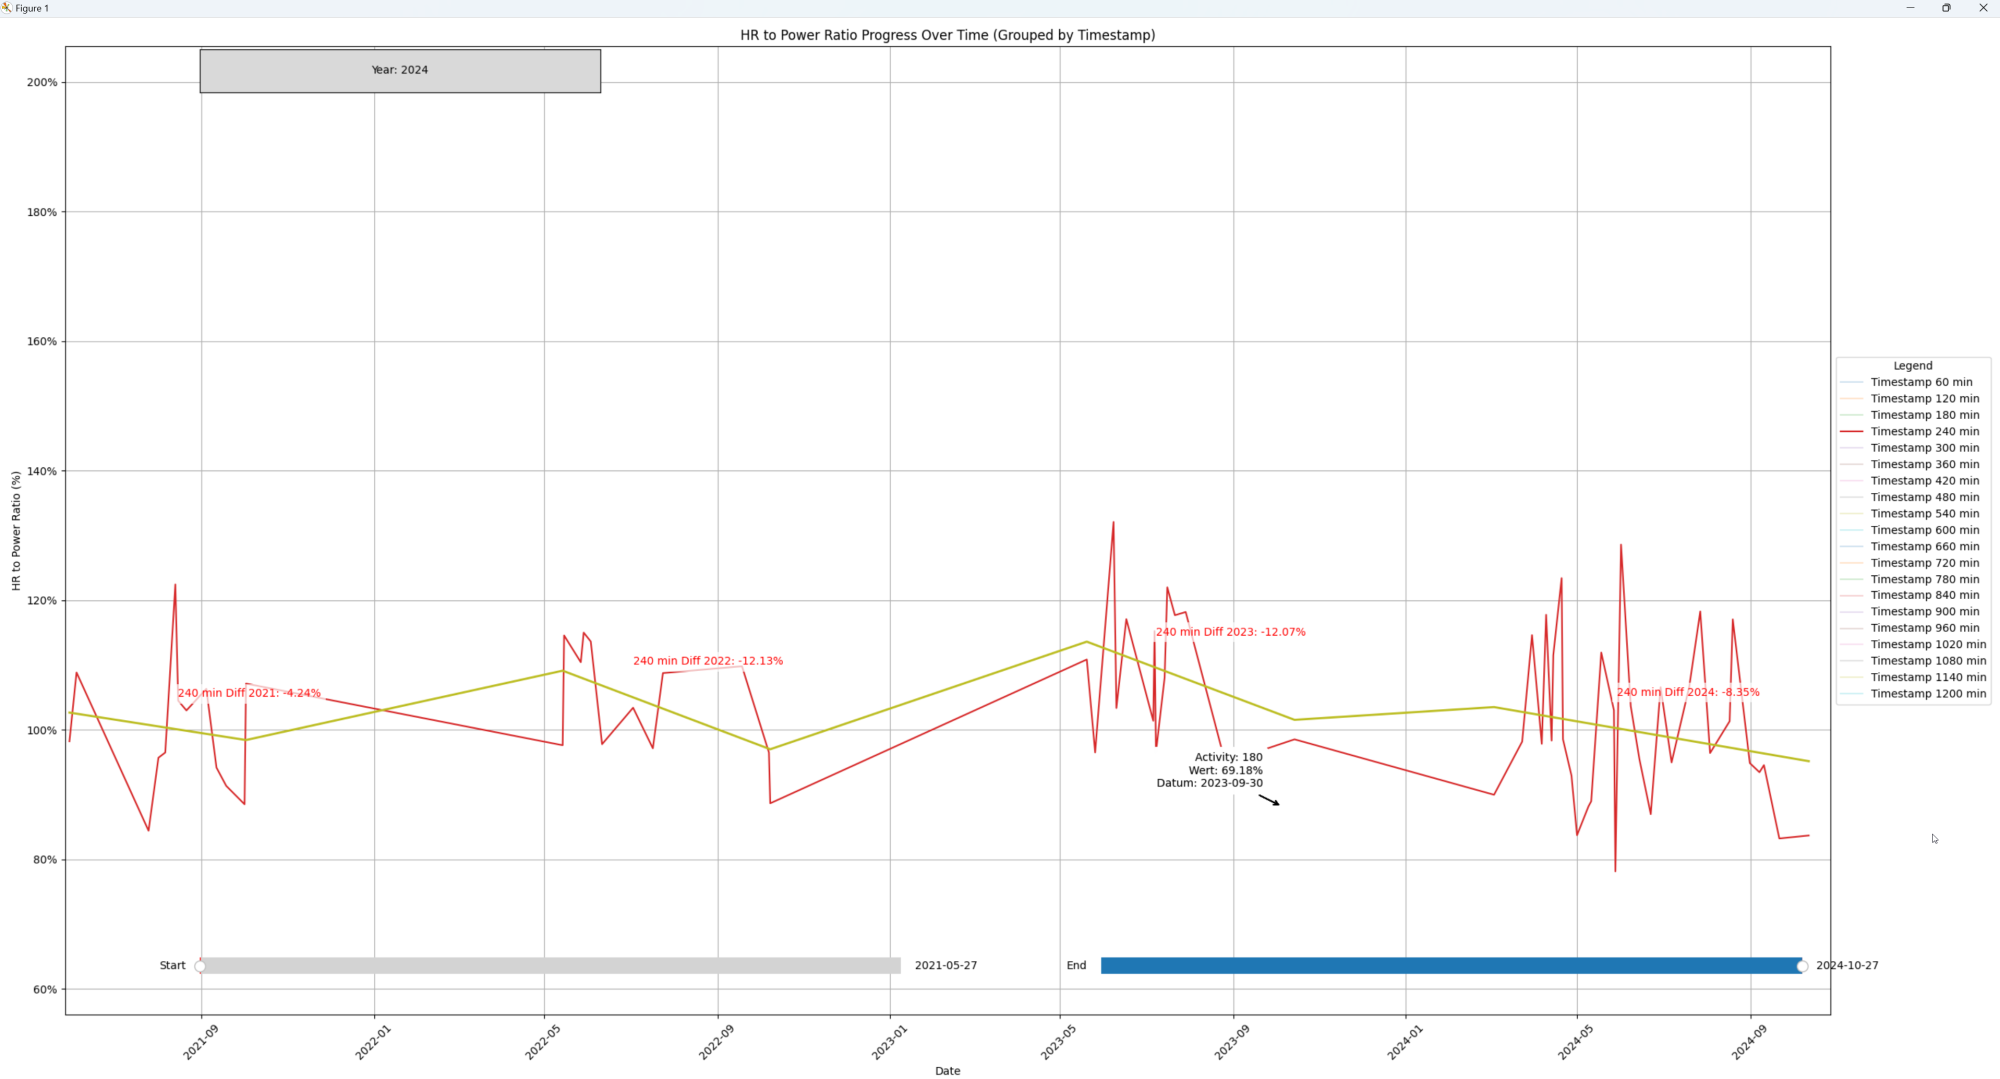Toggle Timestamp 780 min legend entry
Image resolution: width=2000 pixels, height=1079 pixels.
[1909, 579]
